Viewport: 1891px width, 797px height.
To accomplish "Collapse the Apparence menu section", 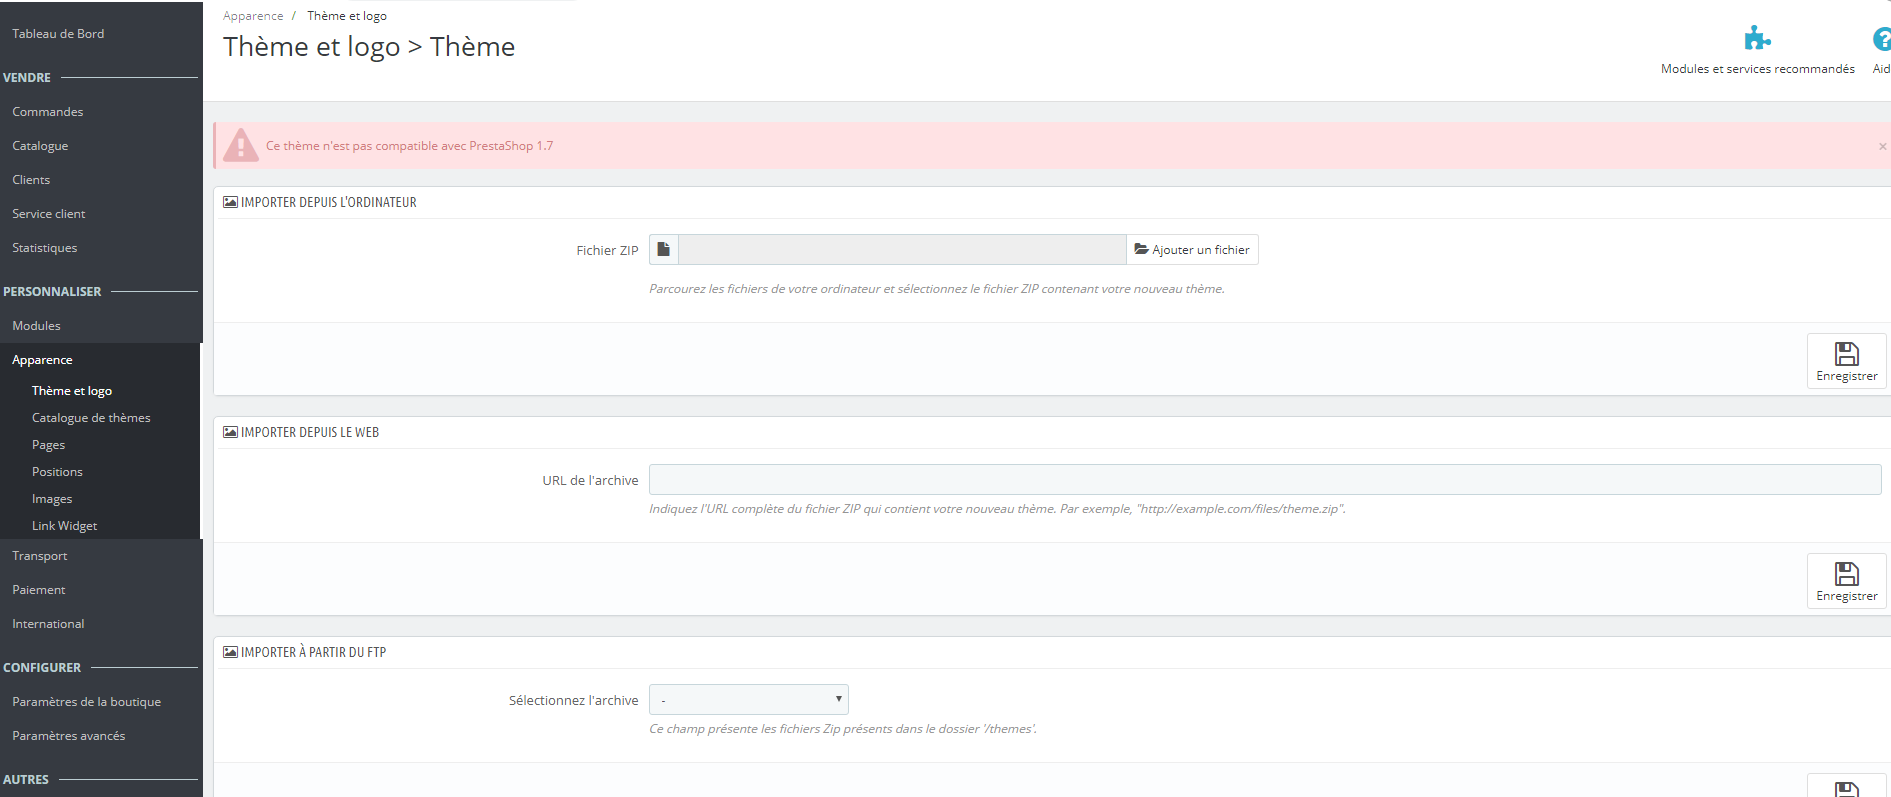I will [x=42, y=360].
